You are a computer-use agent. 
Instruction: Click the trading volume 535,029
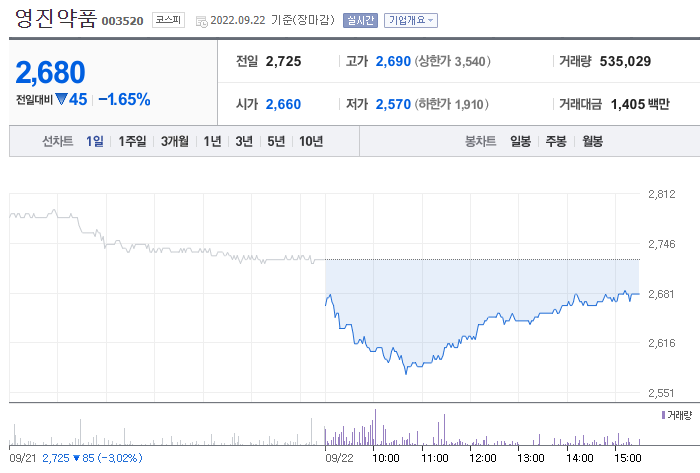coord(625,61)
